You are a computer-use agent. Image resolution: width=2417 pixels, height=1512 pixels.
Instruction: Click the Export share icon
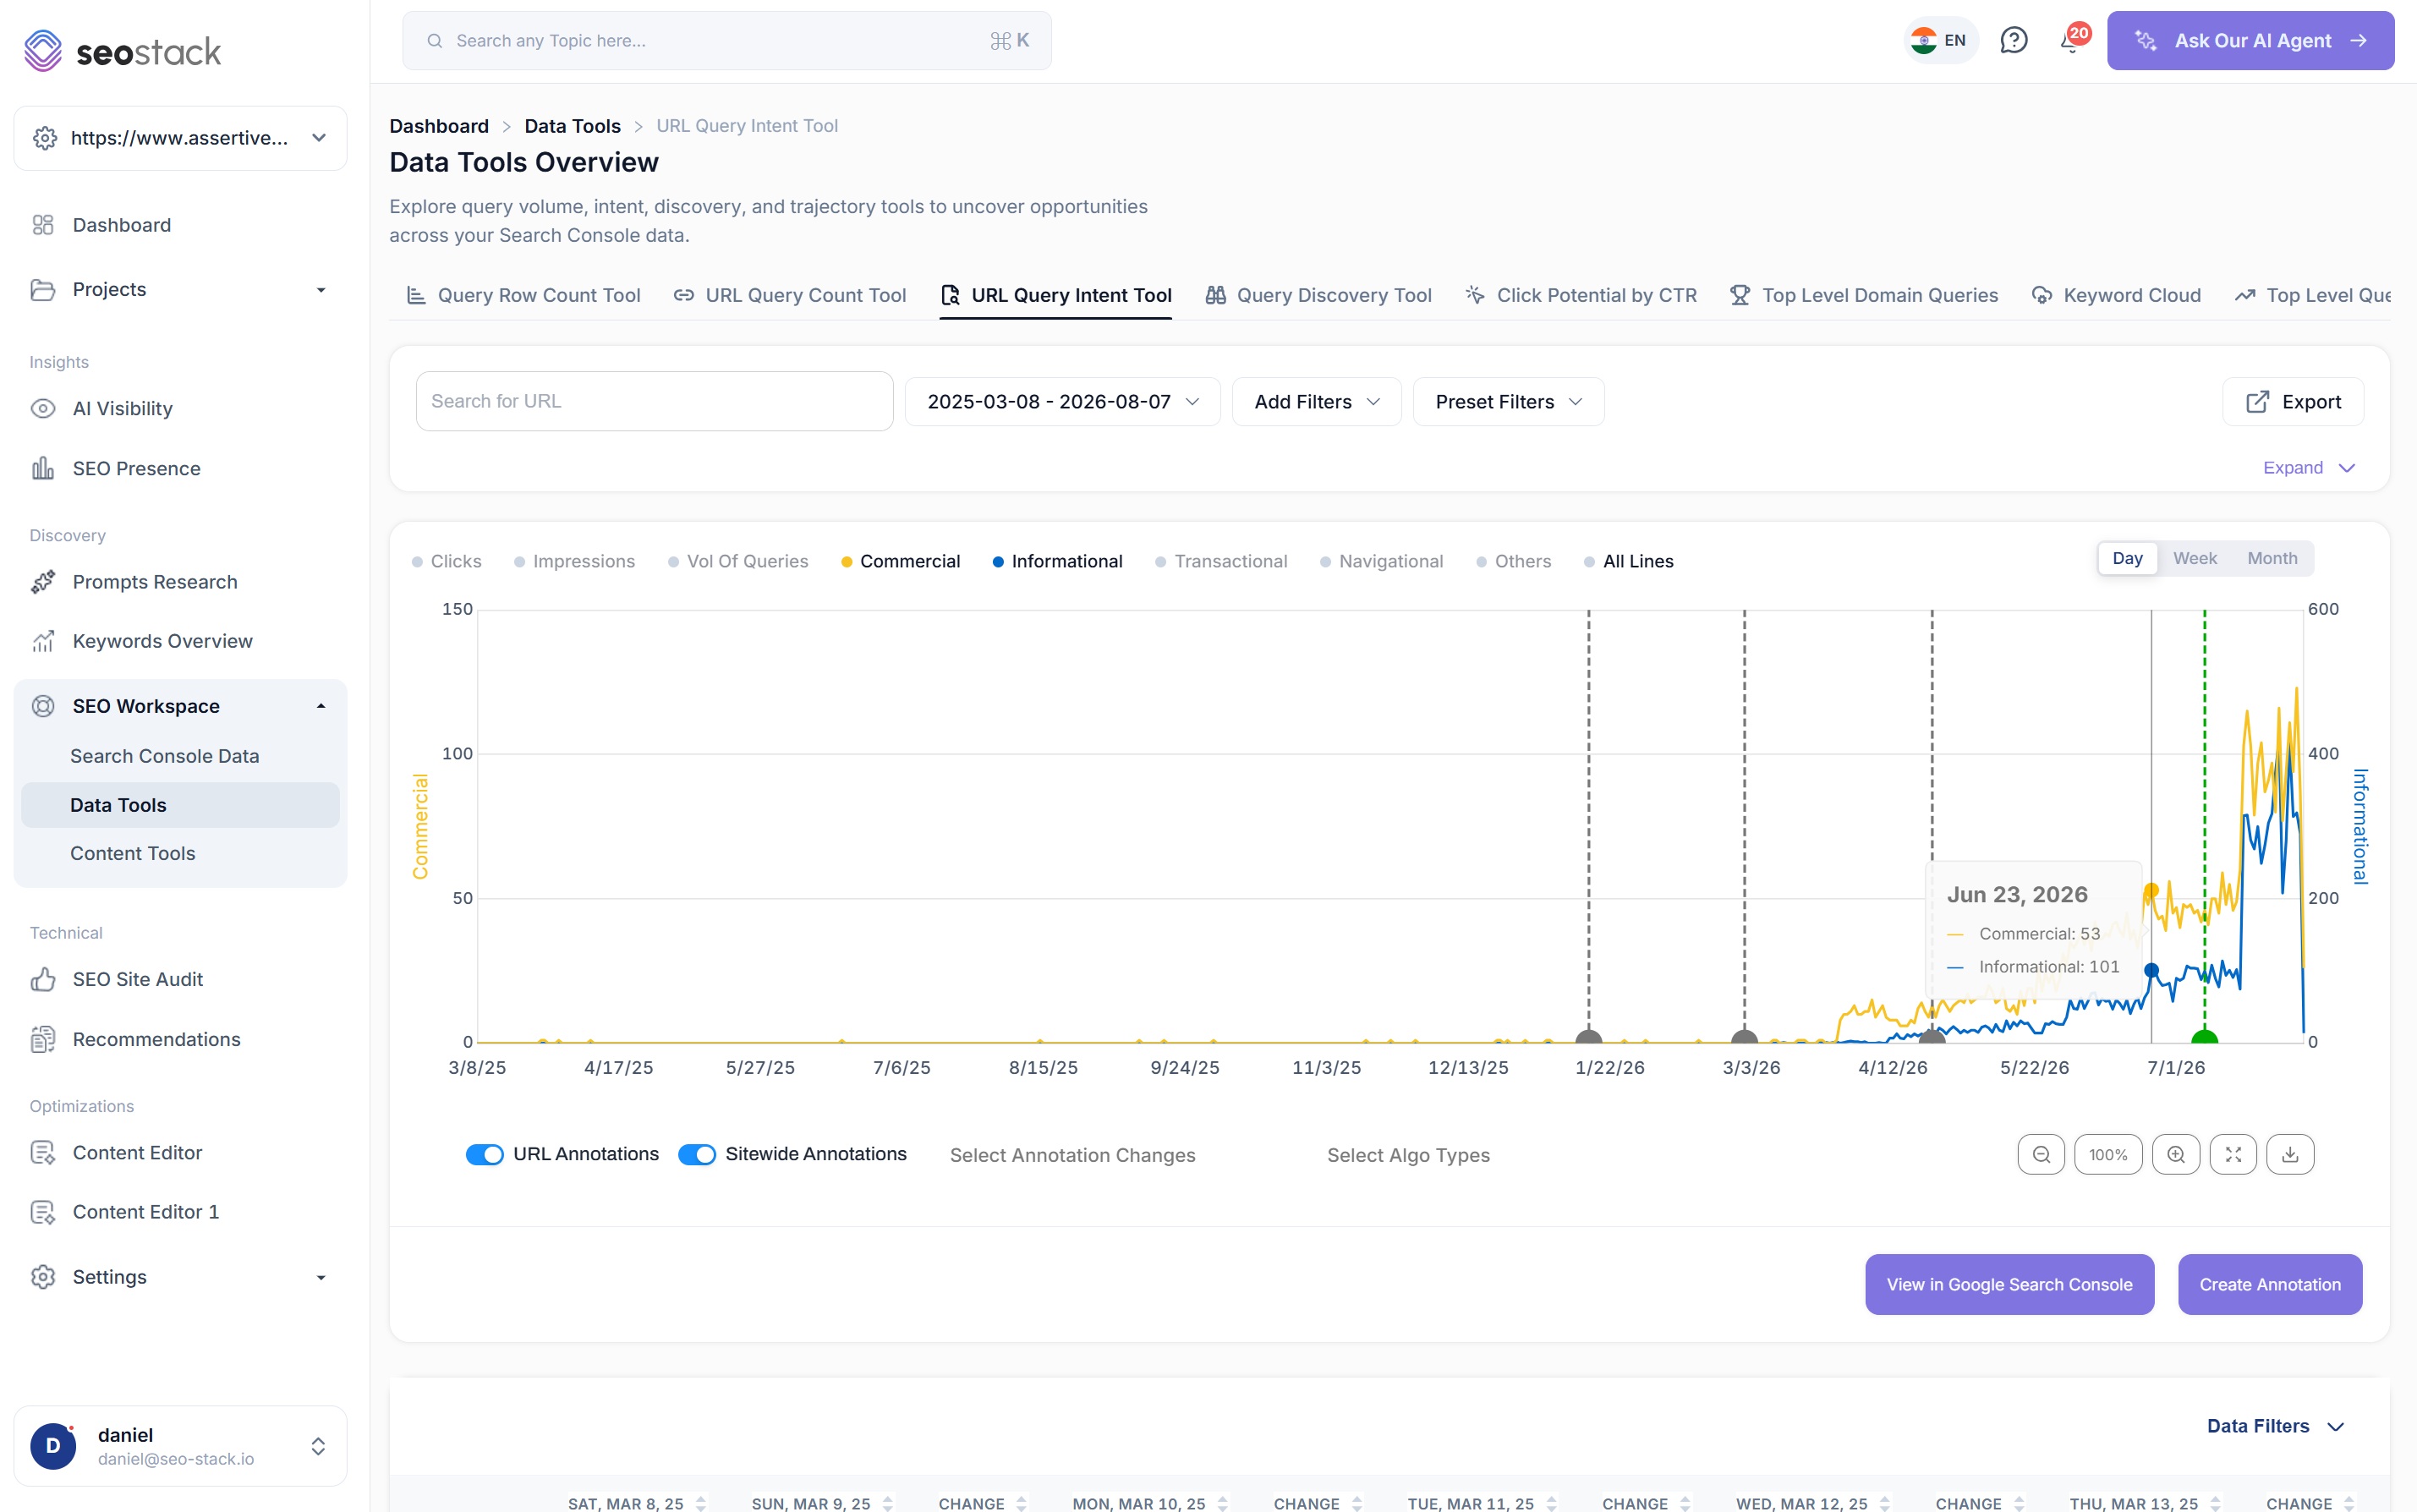click(x=2257, y=402)
